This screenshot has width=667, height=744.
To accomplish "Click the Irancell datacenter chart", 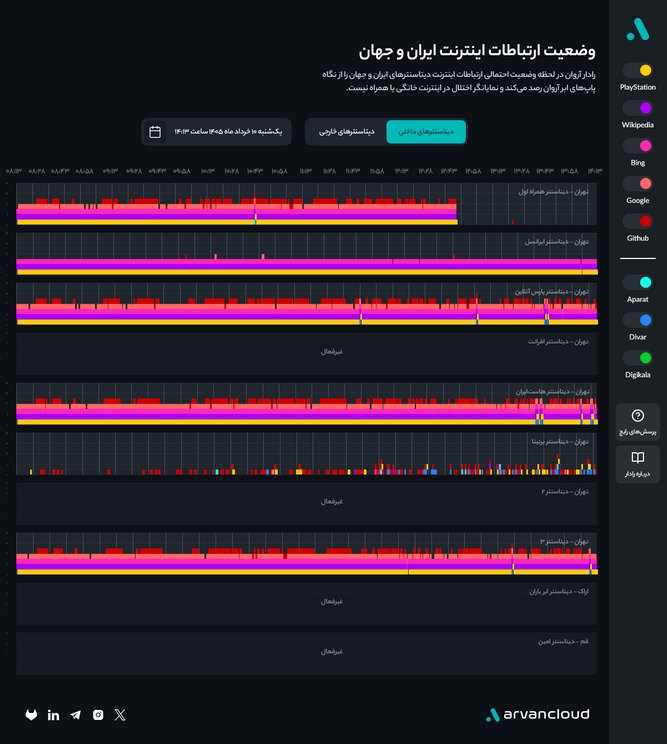I will pyautogui.click(x=306, y=254).
